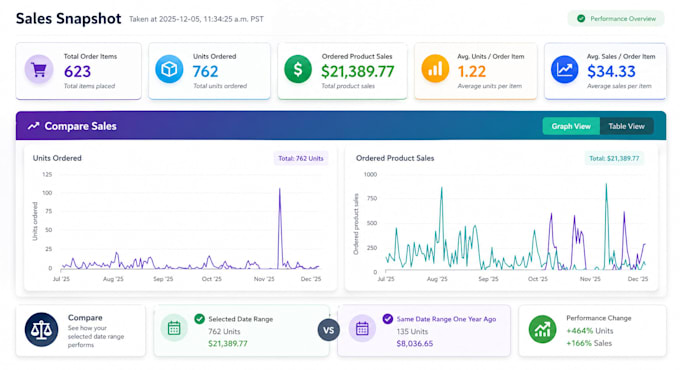The width and height of the screenshot is (680, 370).
Task: Click the purple calendar icon for One Year Ago
Action: click(362, 328)
